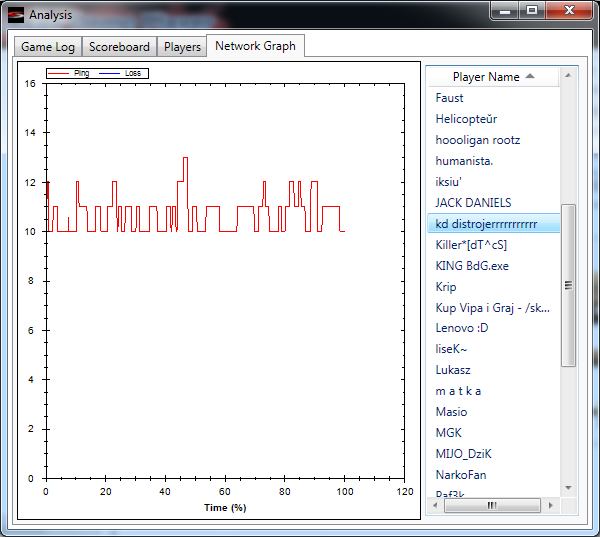This screenshot has height=537, width=600.
Task: Click the red Ping legend entry
Action: coord(69,73)
